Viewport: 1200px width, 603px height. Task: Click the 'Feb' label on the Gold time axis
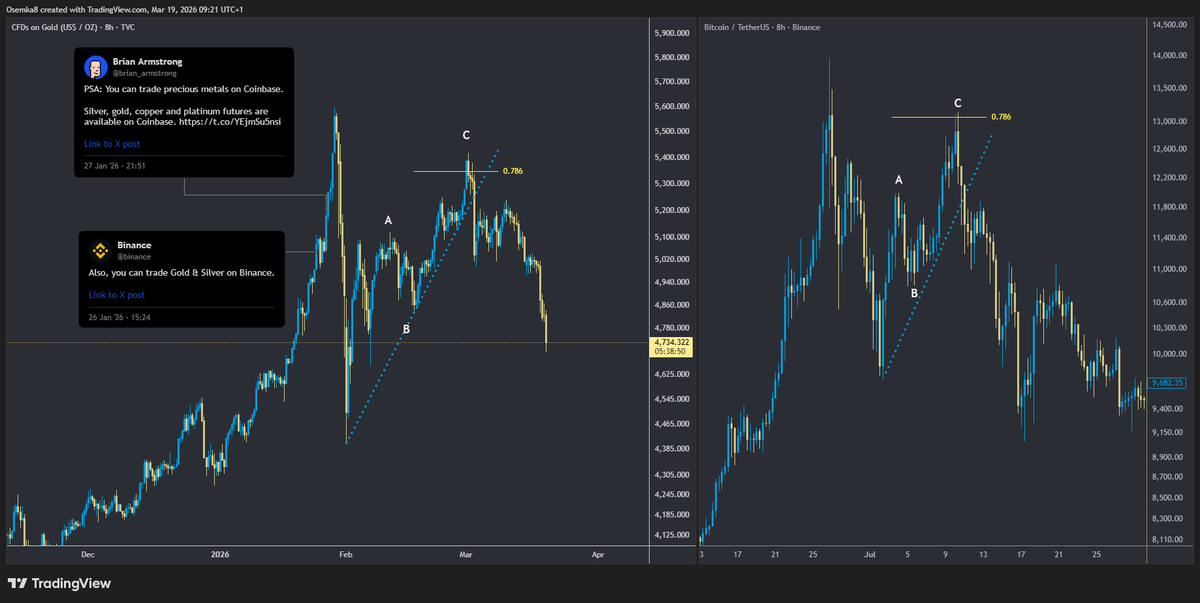(x=346, y=553)
